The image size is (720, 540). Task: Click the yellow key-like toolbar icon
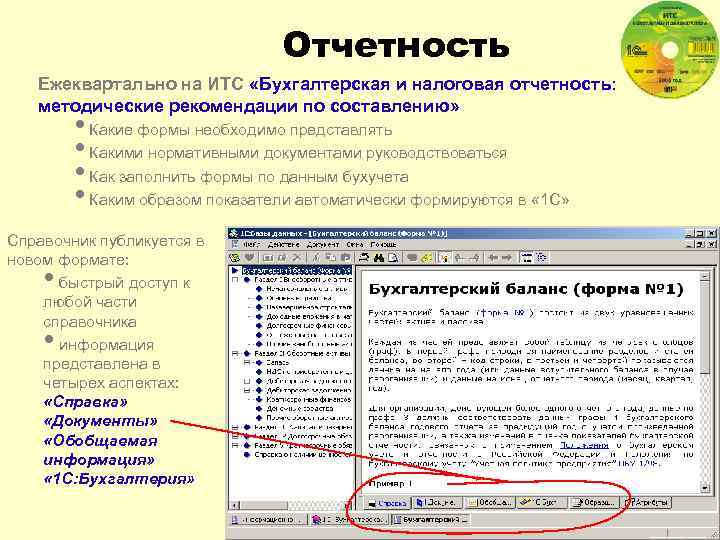[x=427, y=258]
